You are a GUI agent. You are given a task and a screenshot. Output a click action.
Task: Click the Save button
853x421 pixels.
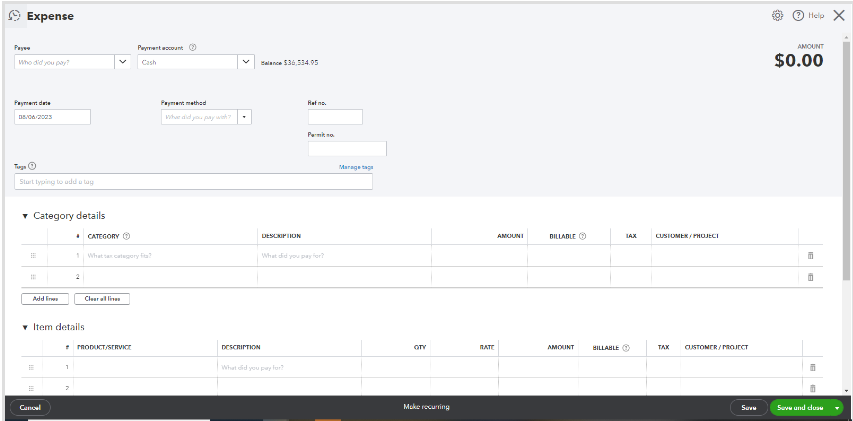tap(749, 407)
